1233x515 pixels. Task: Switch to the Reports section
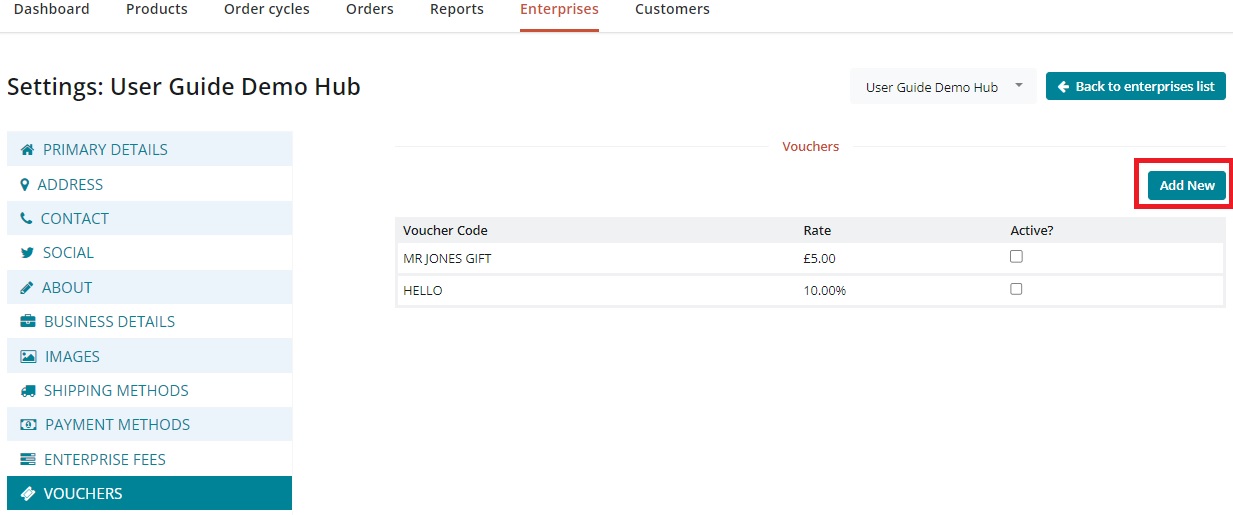point(456,10)
